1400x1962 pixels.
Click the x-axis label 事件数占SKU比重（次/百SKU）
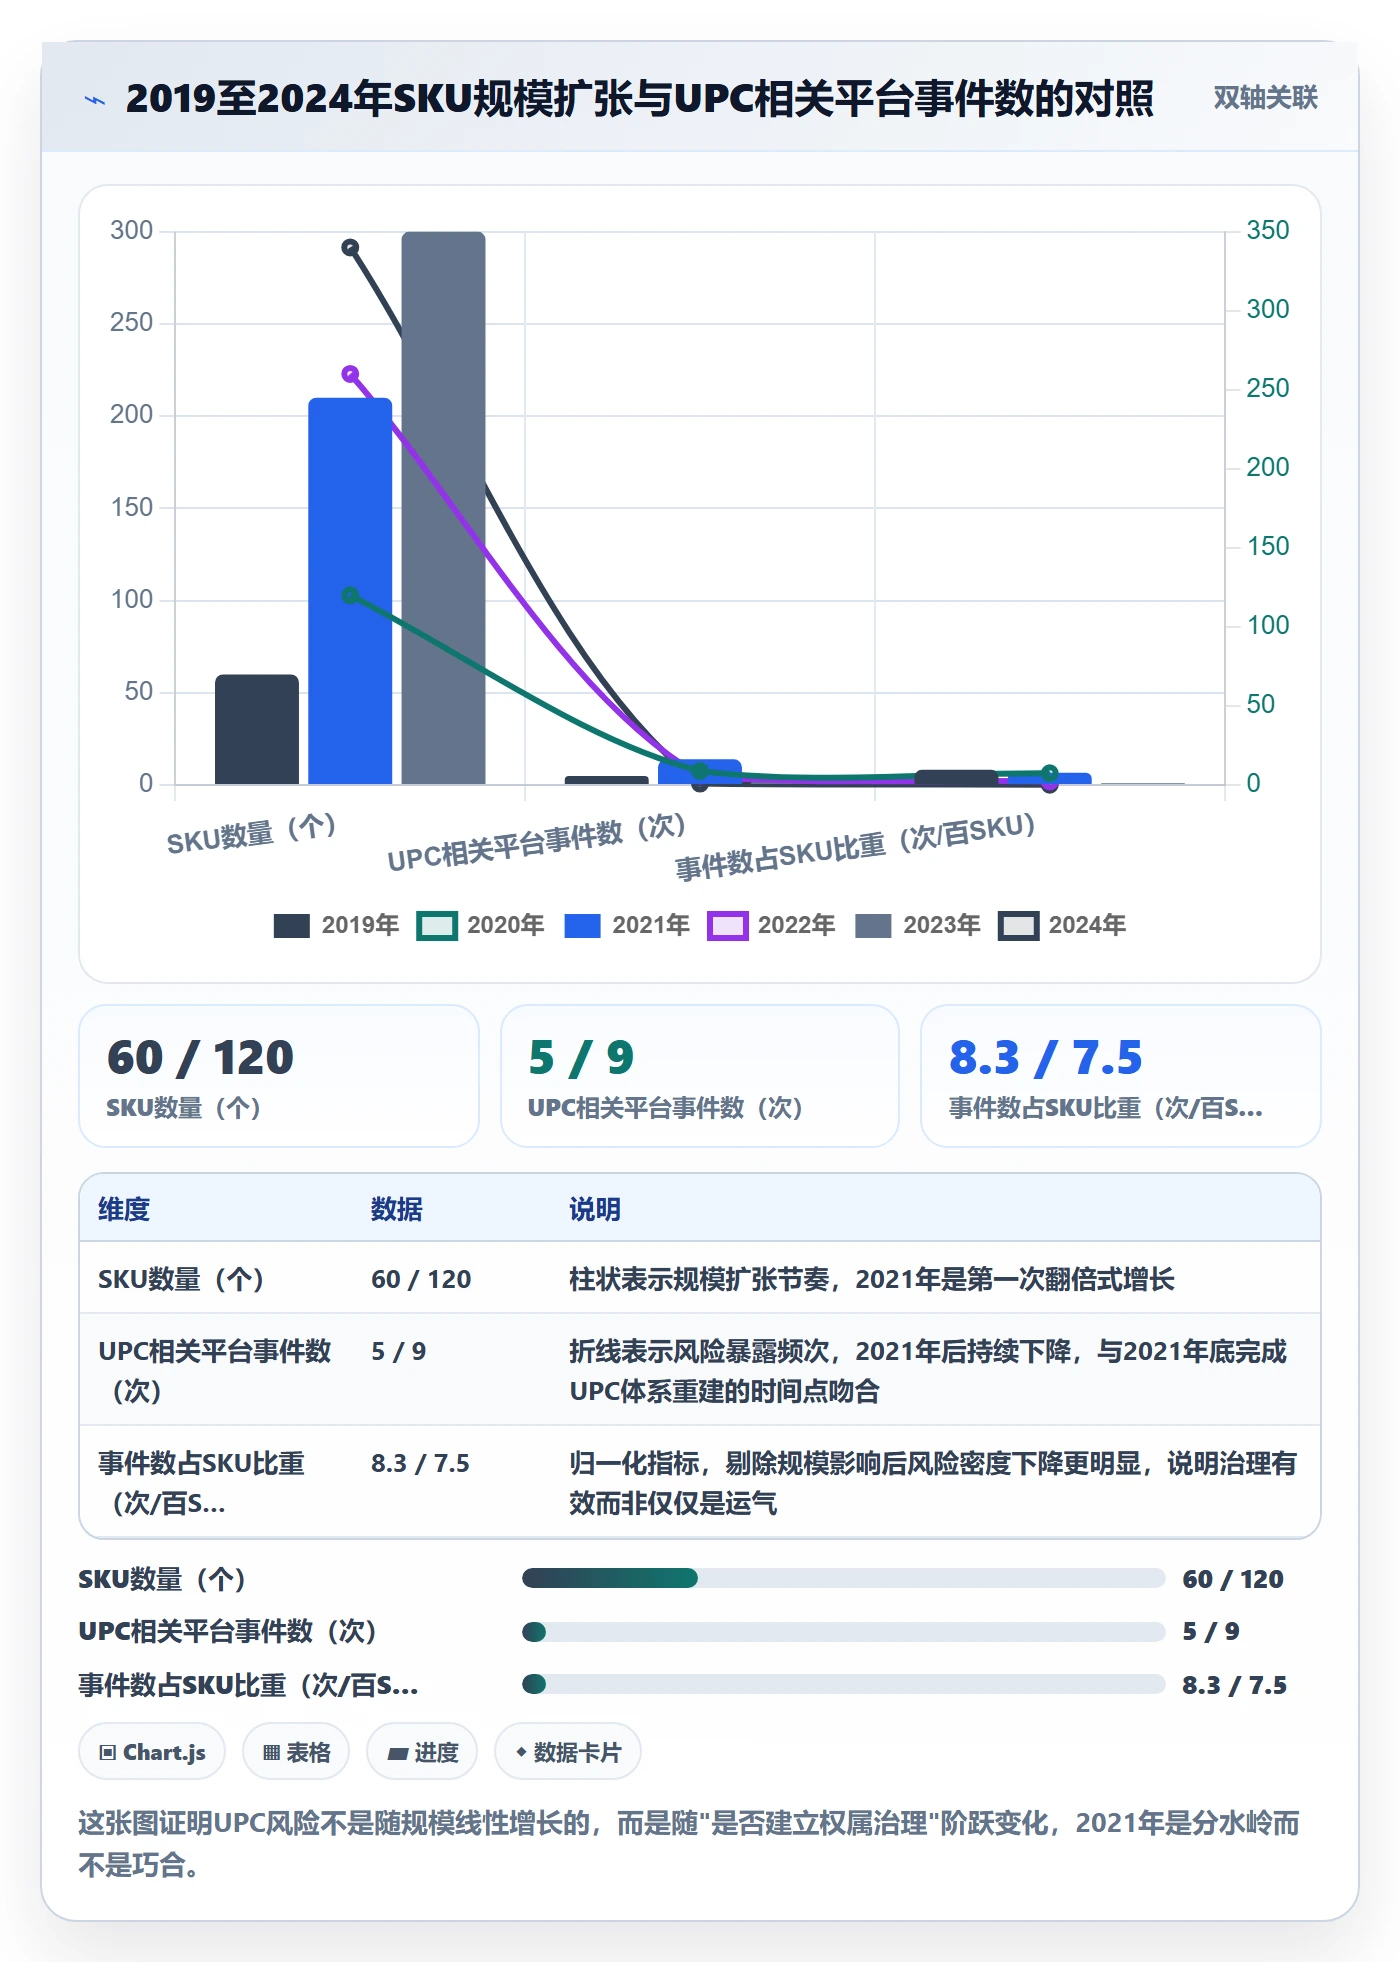tap(855, 847)
